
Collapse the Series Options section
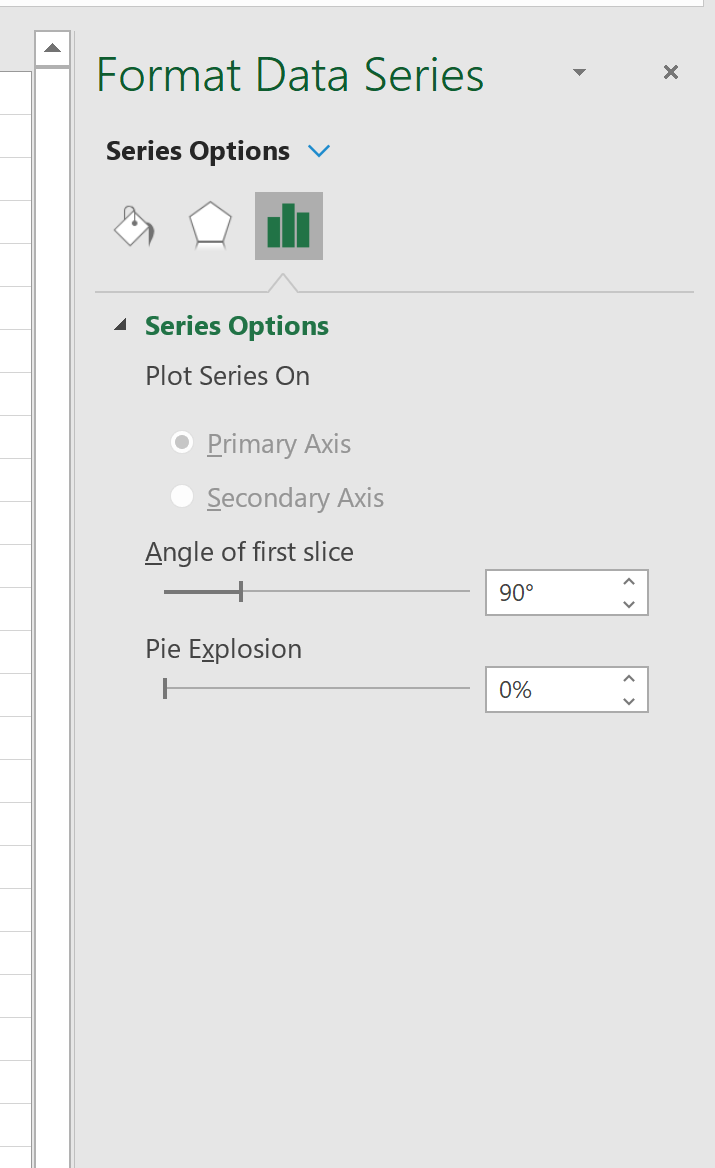coord(120,324)
